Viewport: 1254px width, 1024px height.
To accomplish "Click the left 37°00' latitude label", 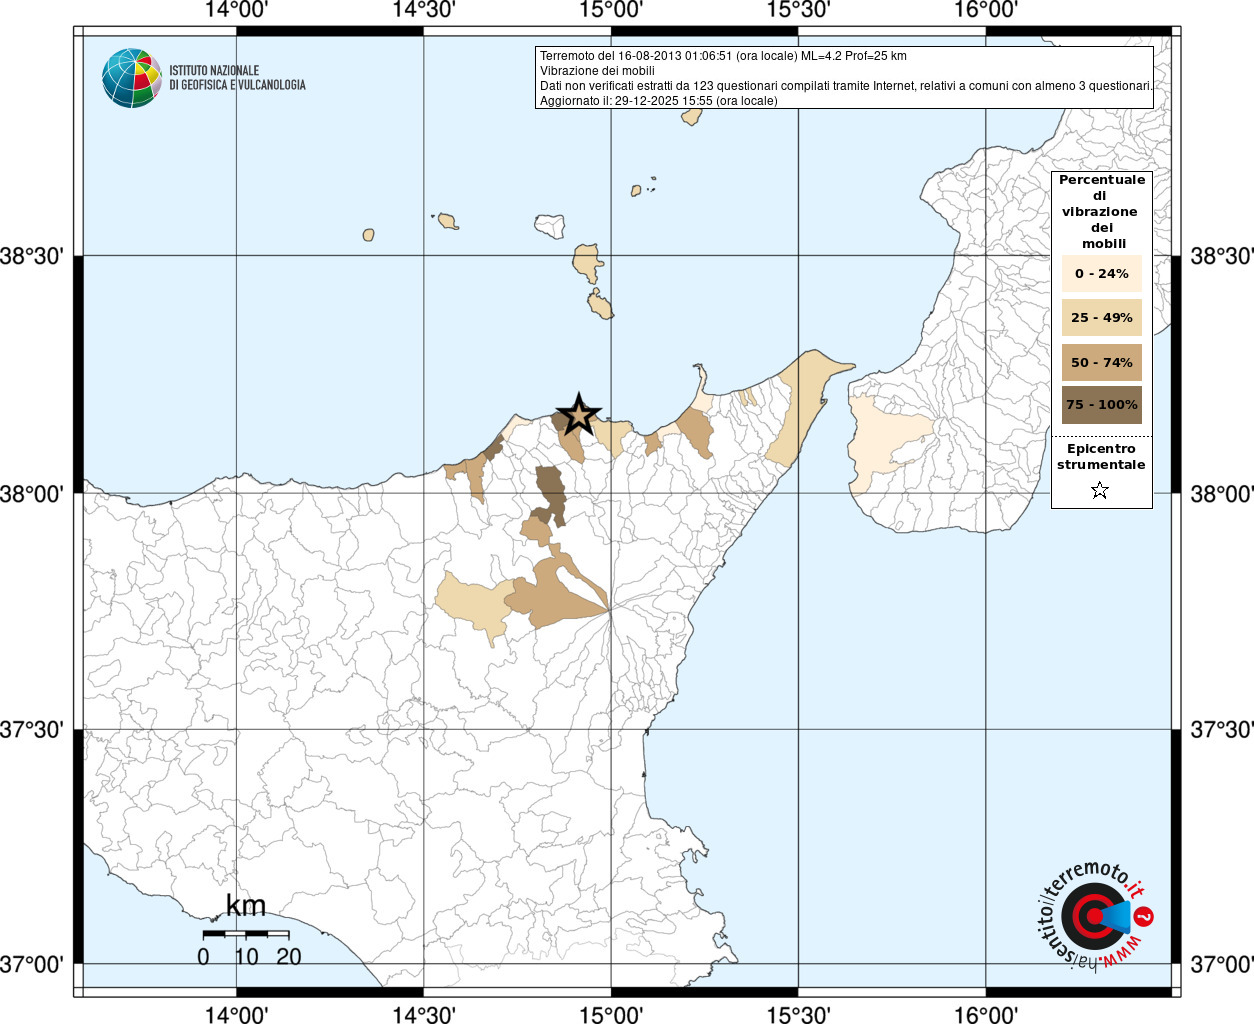I will 32,965.
